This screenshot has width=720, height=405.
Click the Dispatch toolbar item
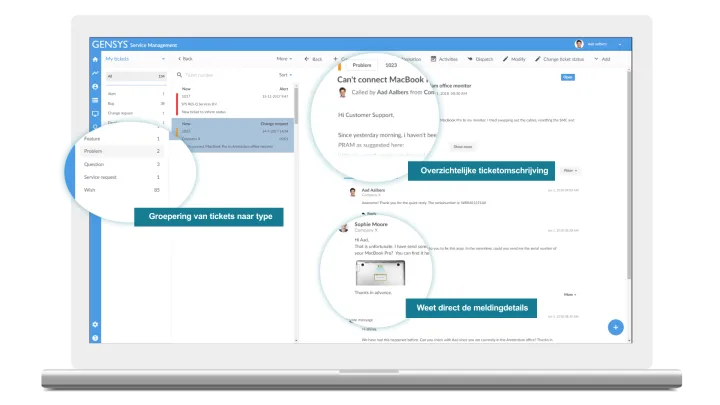481,59
